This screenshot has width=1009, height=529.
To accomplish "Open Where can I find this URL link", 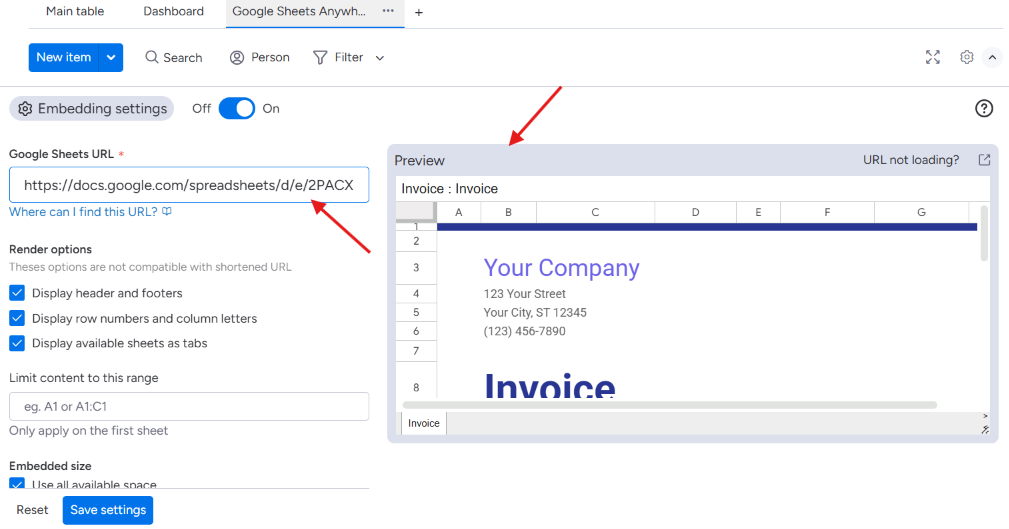I will pos(83,212).
